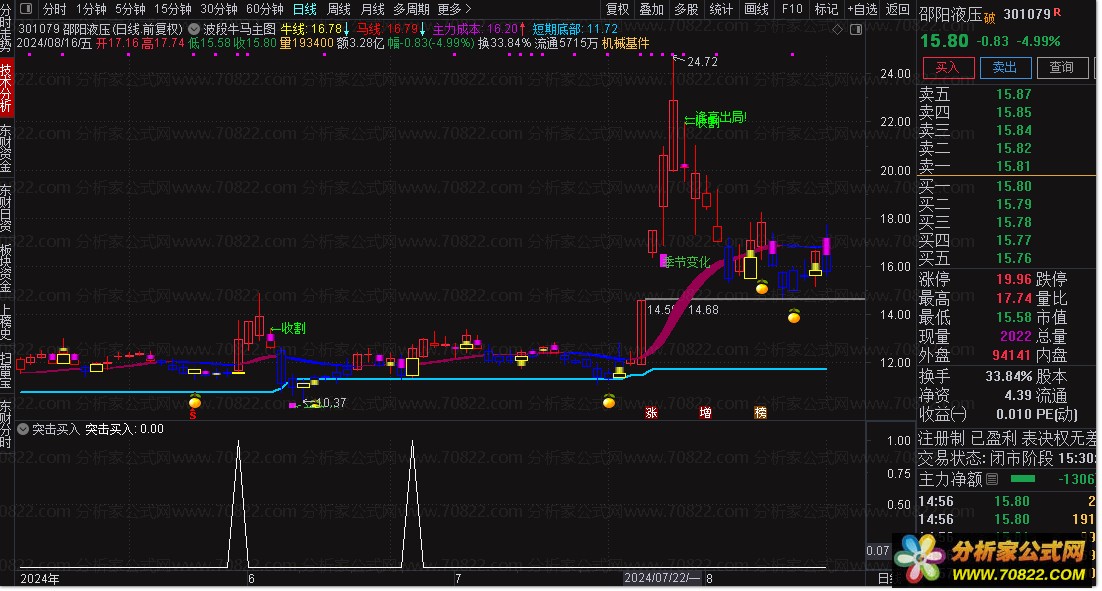Click the 卖五 price 15.87

click(x=1013, y=94)
